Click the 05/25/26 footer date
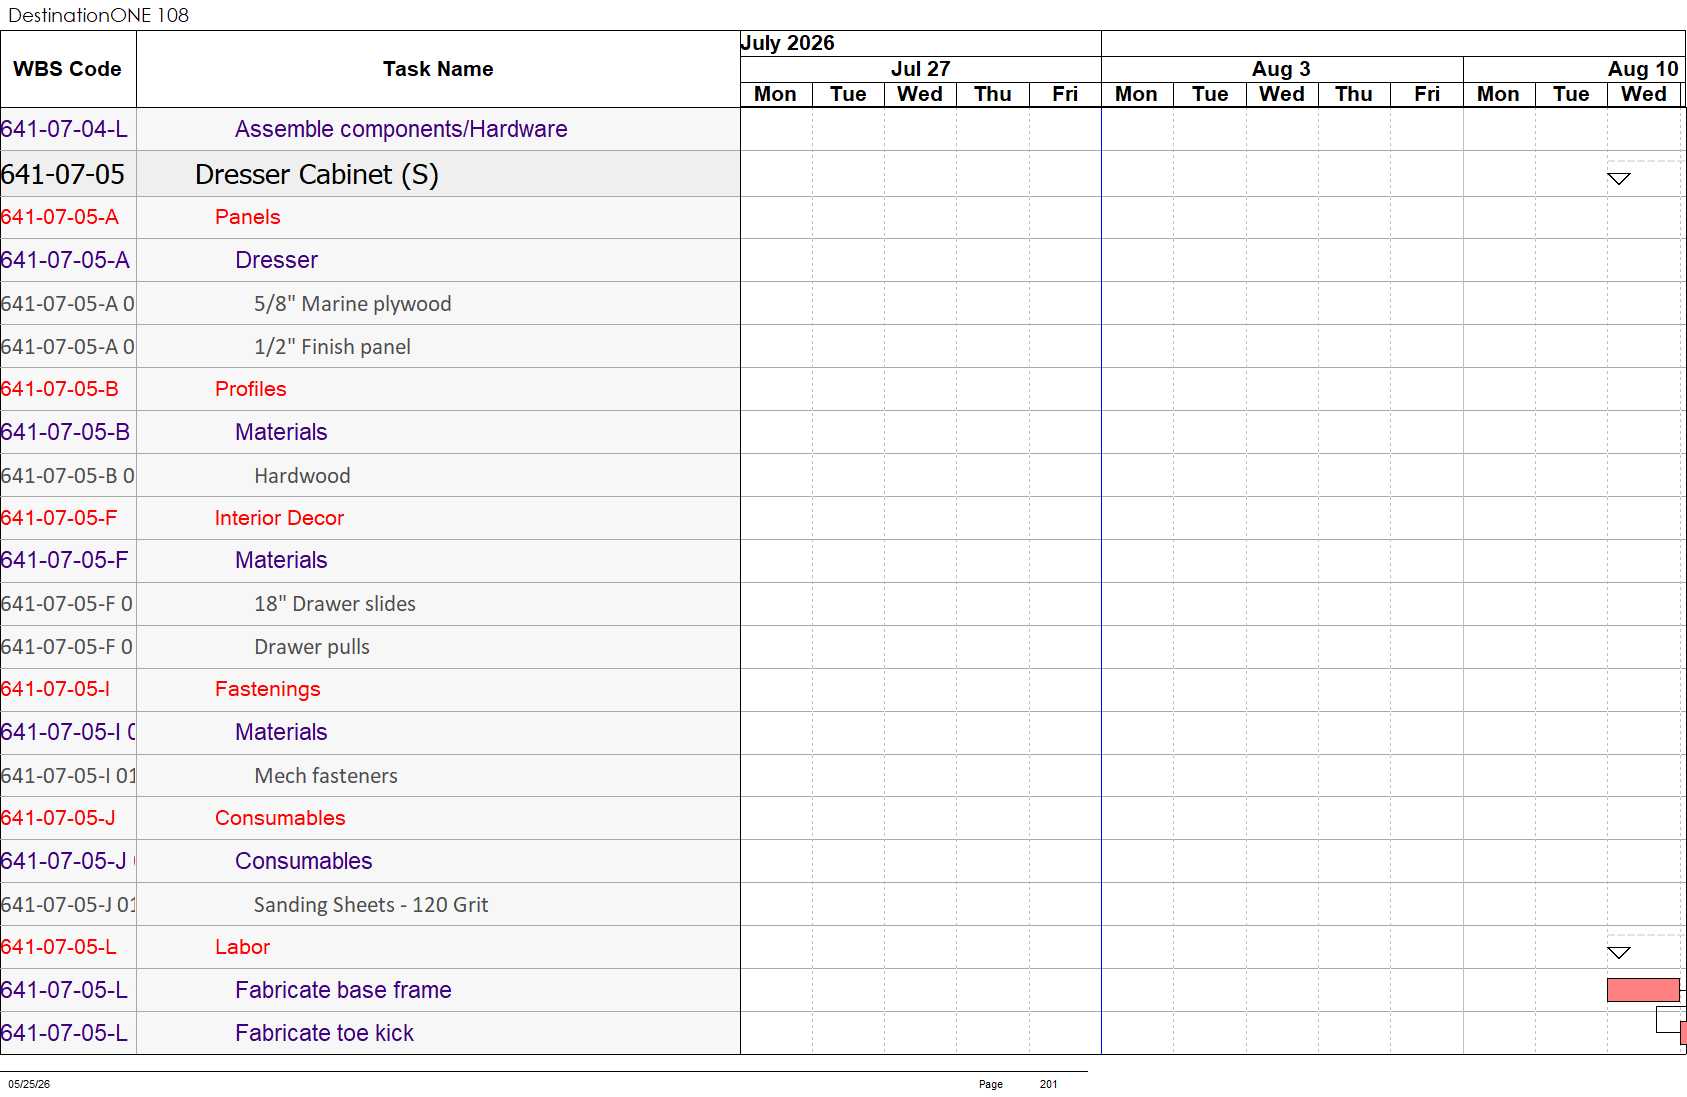Screen dimensions: 1687x1097 click(29, 1084)
